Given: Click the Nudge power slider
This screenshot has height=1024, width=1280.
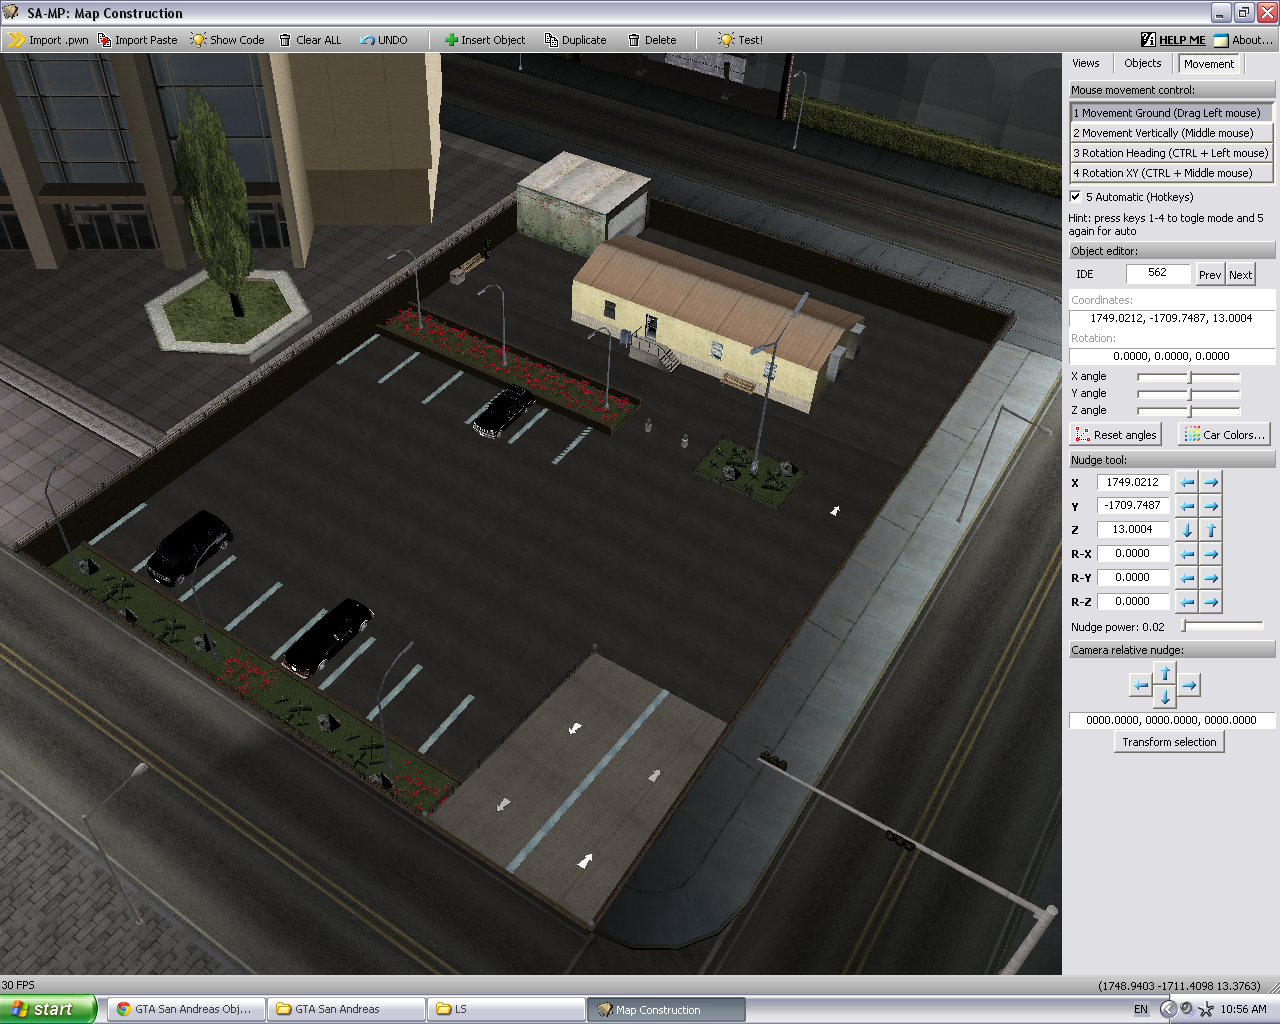Looking at the screenshot, I should click(x=1222, y=626).
